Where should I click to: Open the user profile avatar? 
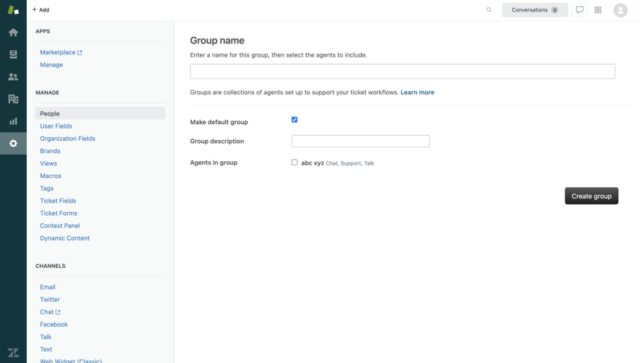click(620, 10)
